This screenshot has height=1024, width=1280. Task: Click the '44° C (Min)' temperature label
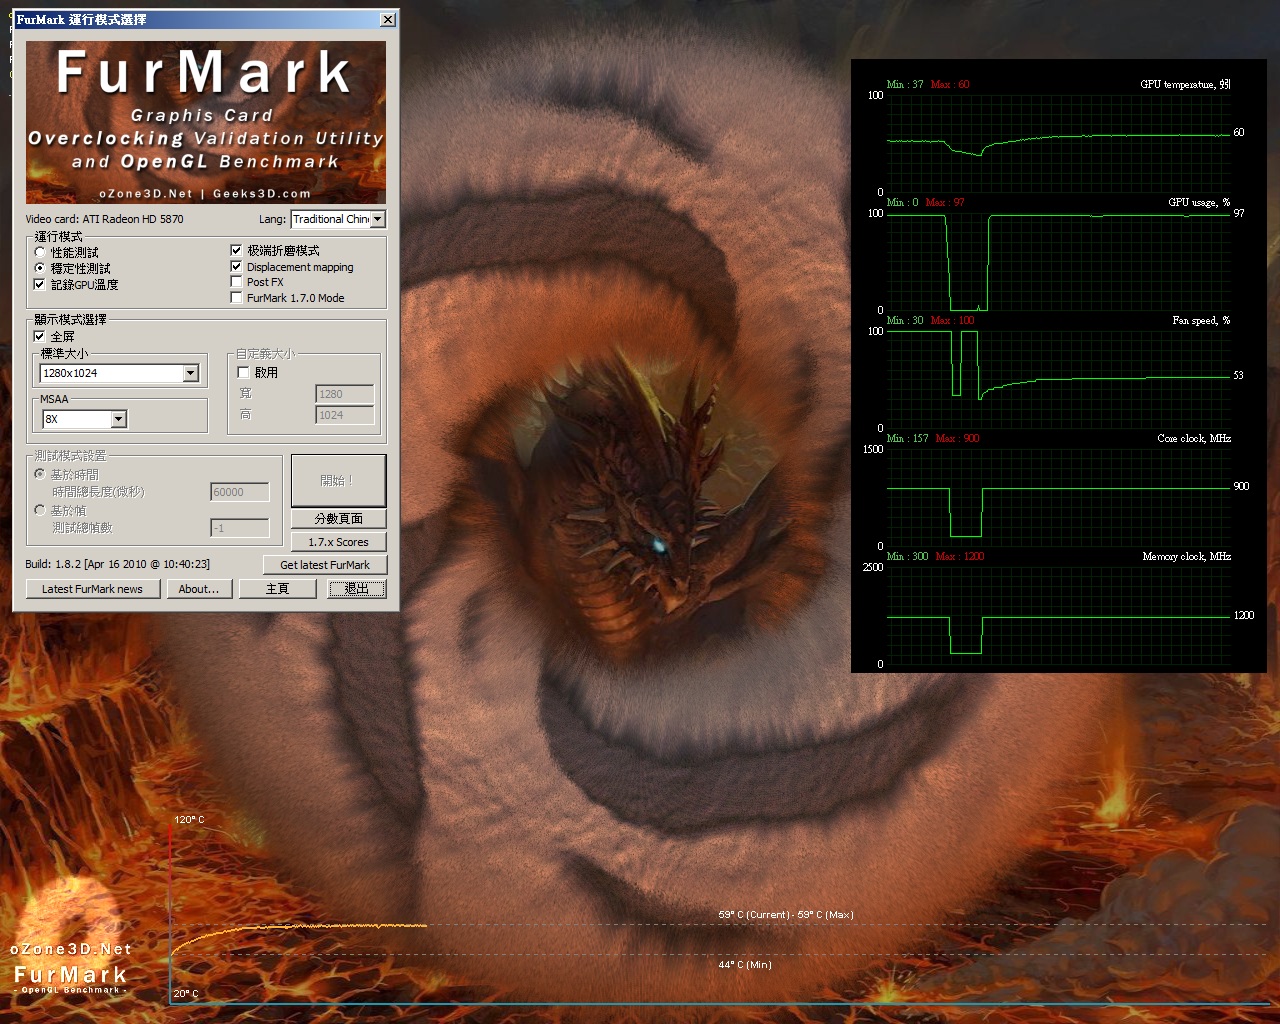click(745, 965)
